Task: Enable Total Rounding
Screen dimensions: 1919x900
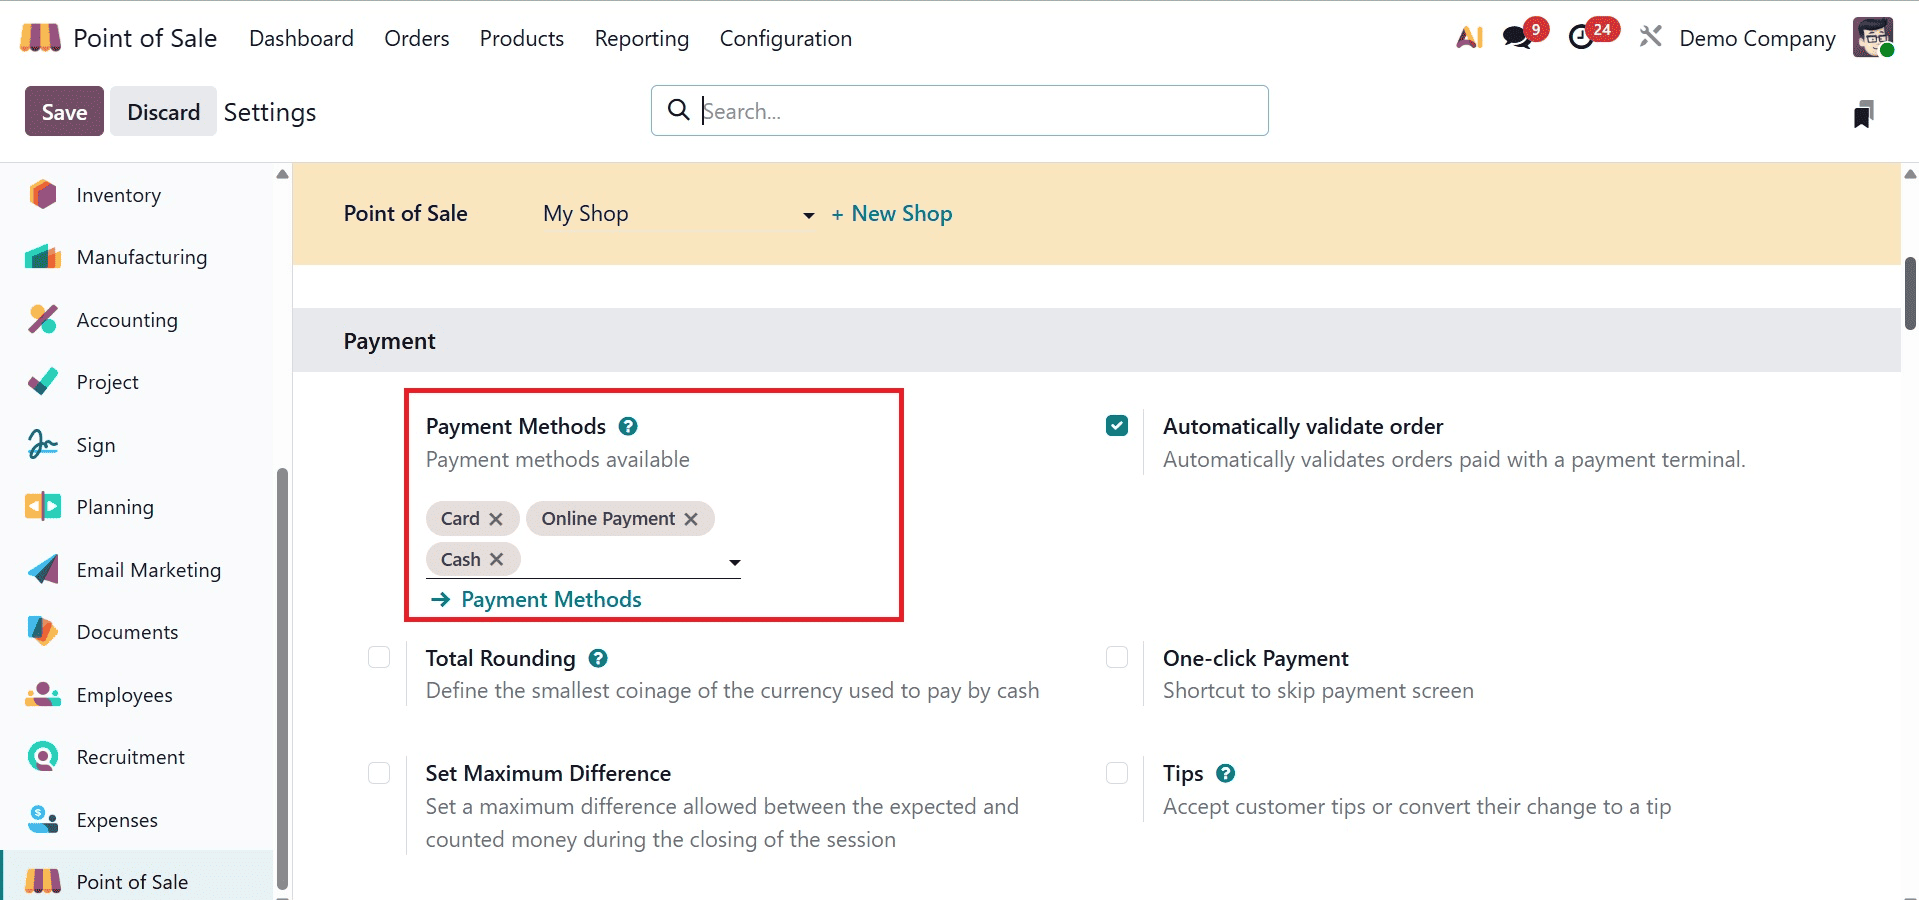Action: point(379,657)
